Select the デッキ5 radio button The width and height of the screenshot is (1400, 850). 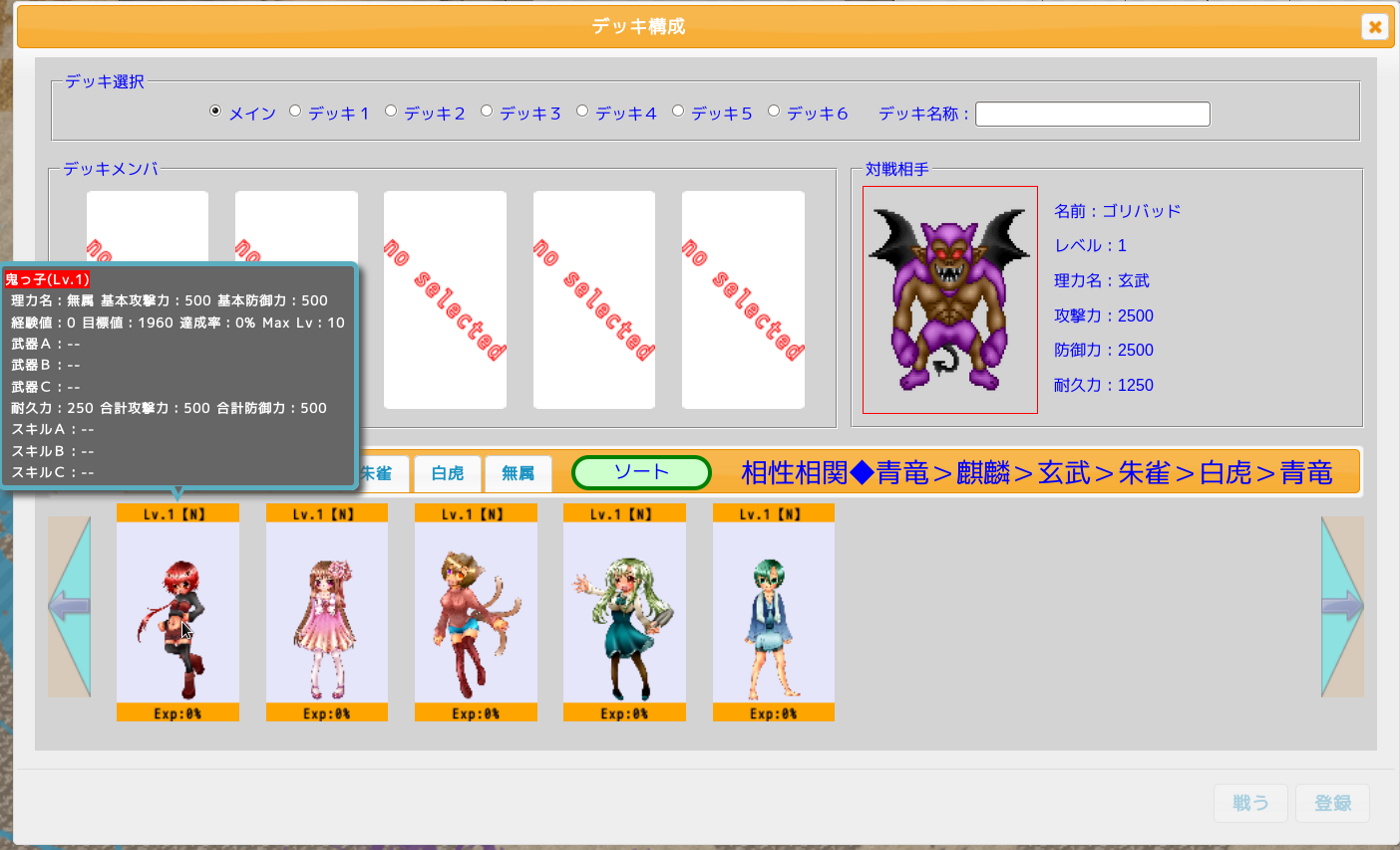(x=678, y=112)
